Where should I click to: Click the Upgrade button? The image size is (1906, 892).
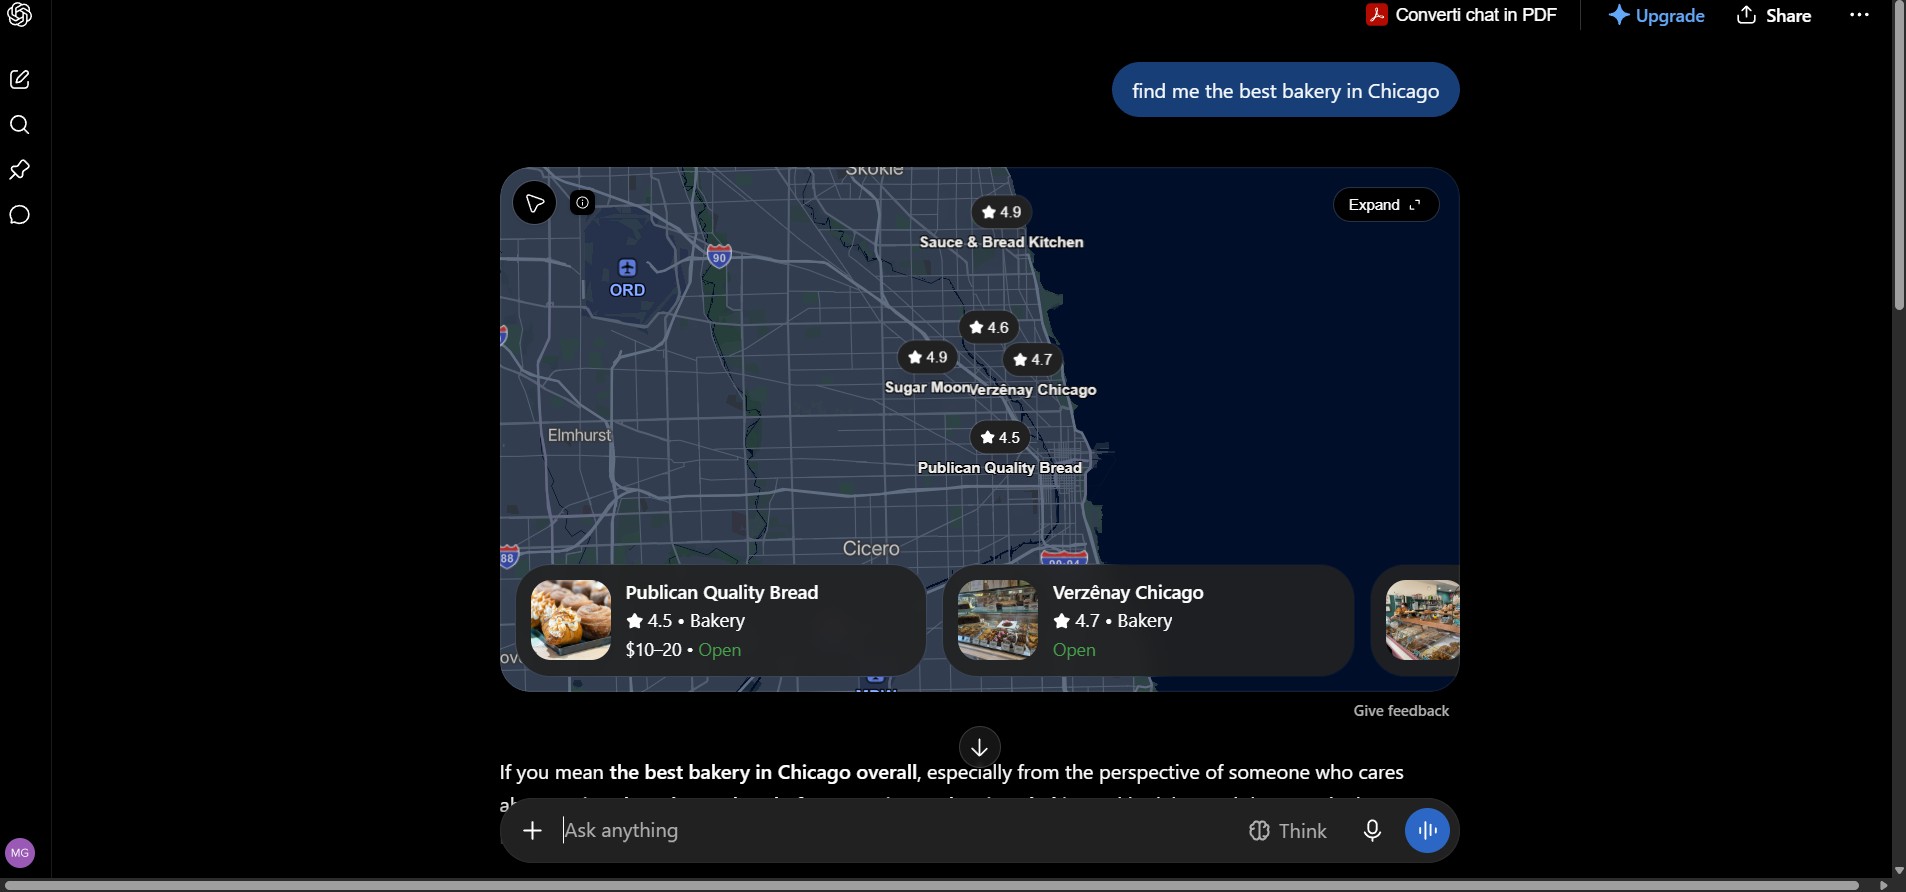tap(1656, 15)
